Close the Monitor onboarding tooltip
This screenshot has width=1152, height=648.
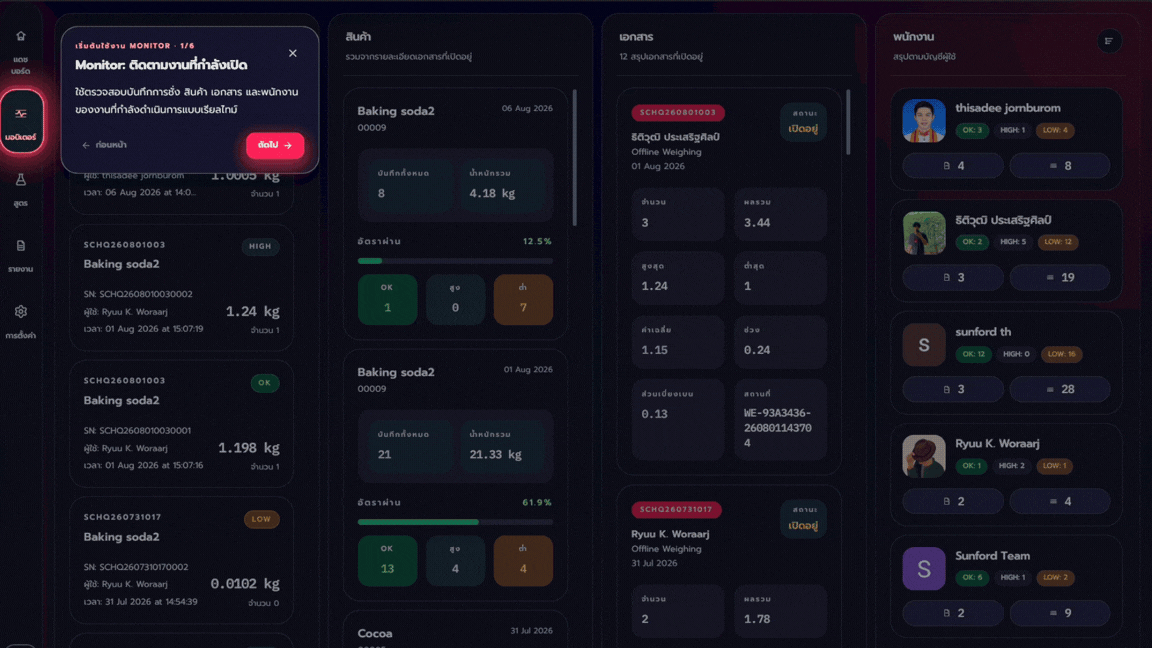(292, 53)
